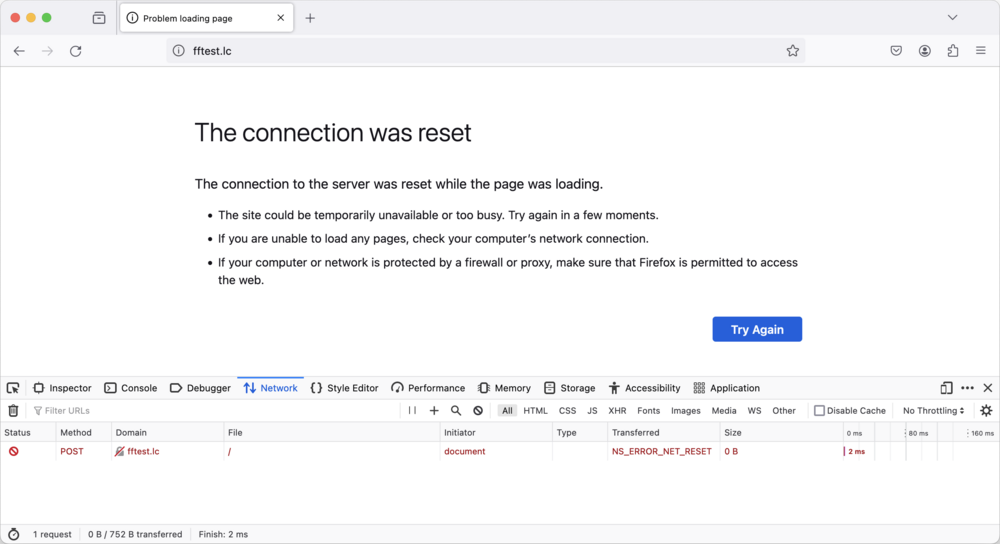This screenshot has height=544, width=1000.
Task: Click the Filter URLs input field
Action: 215,411
